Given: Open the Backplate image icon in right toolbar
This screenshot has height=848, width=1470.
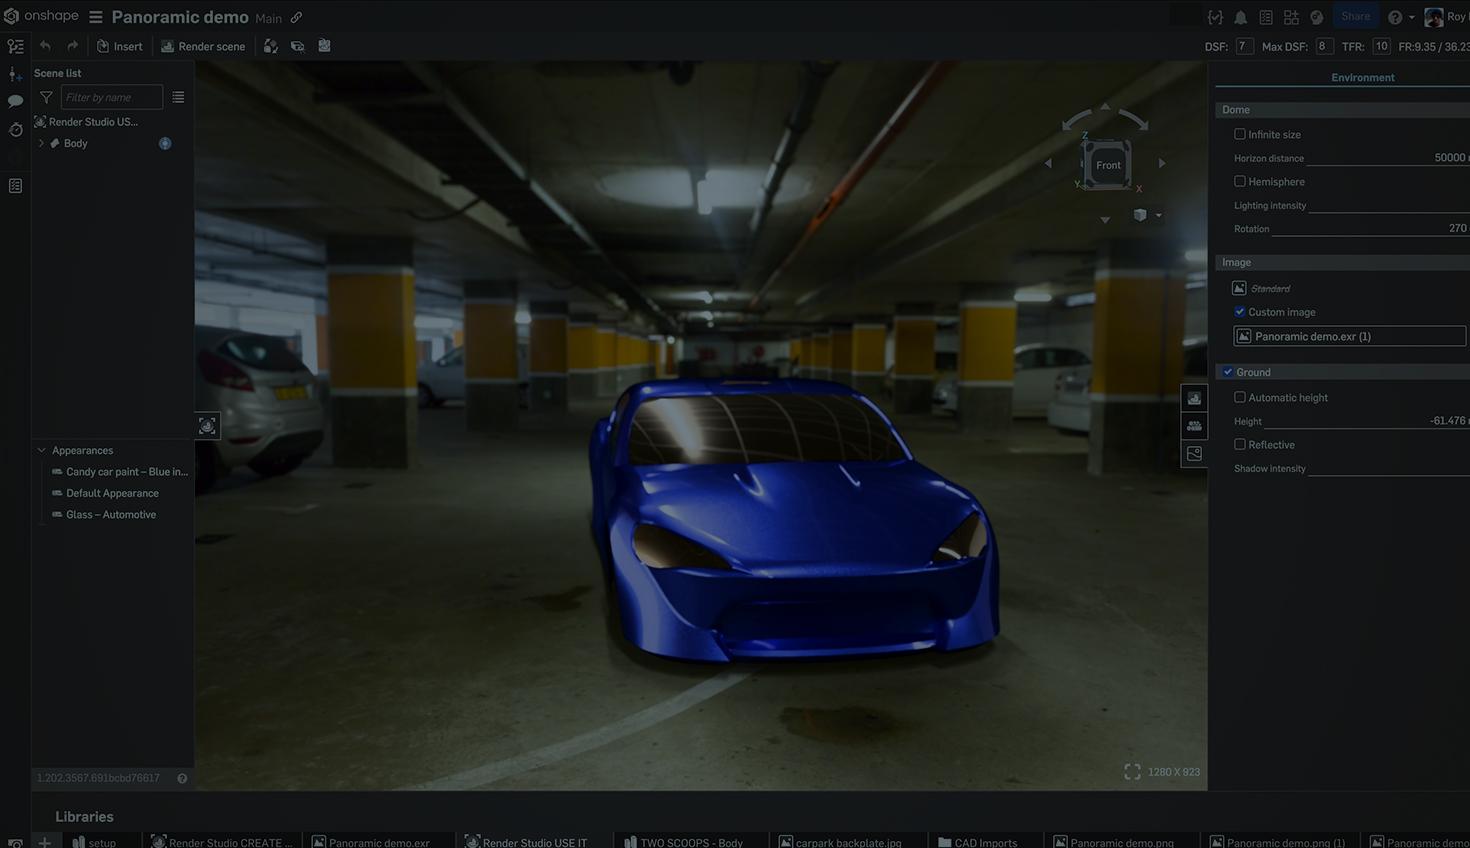Looking at the screenshot, I should (x=1194, y=453).
